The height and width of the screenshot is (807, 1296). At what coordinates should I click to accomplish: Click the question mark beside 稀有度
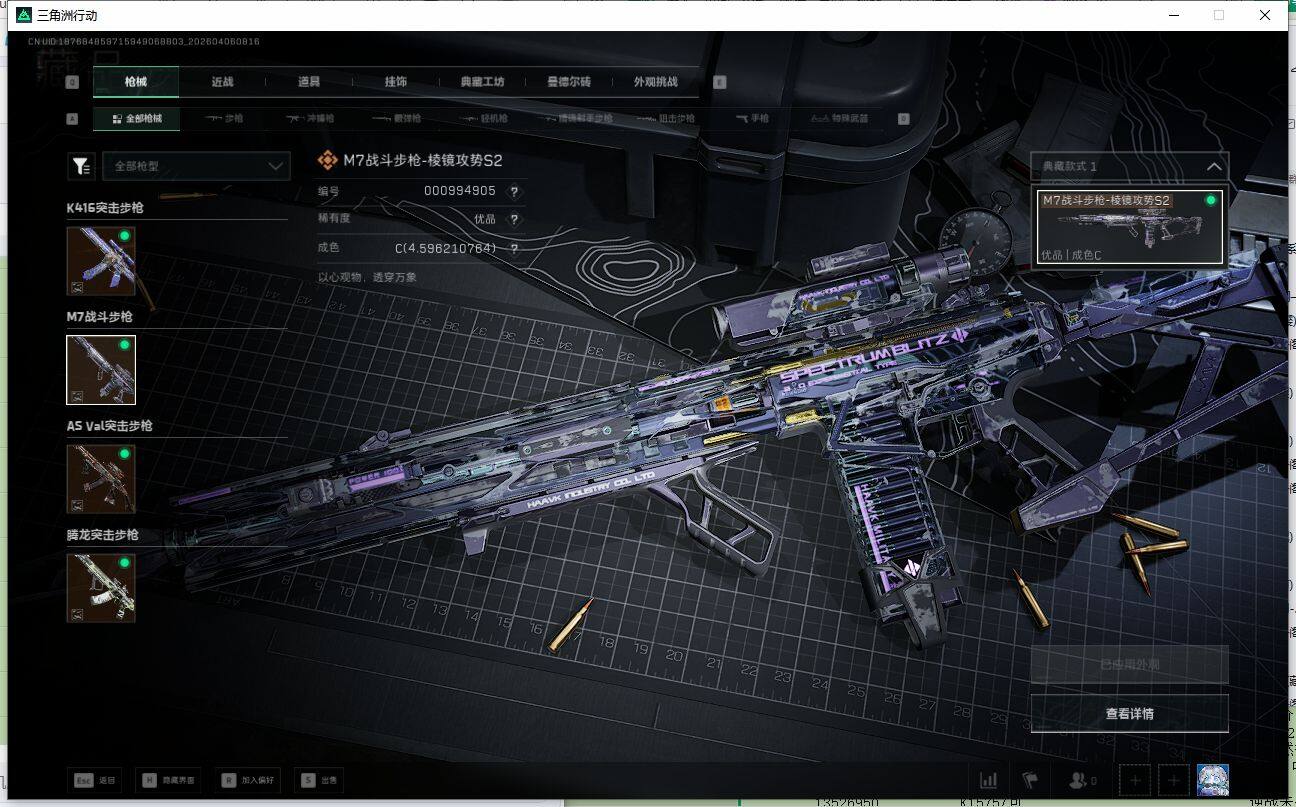click(x=514, y=219)
